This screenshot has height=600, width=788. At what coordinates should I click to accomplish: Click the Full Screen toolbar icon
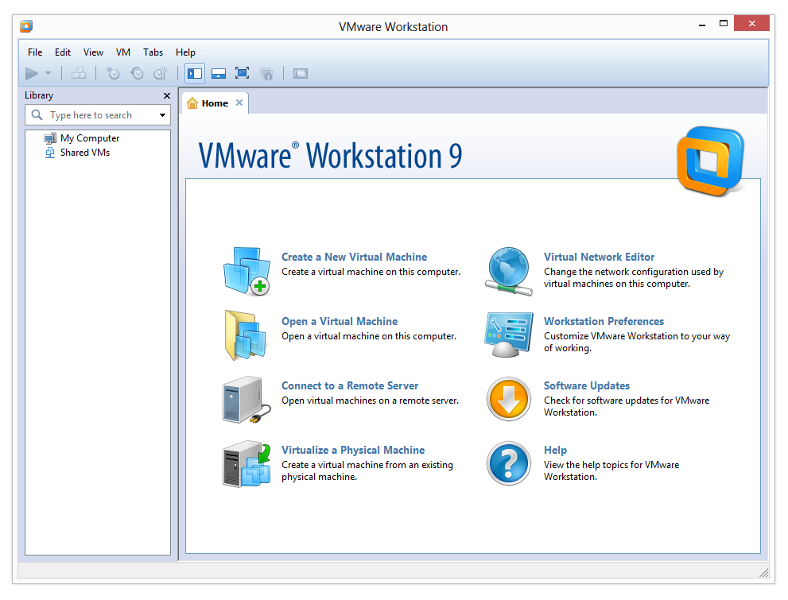pyautogui.click(x=242, y=74)
